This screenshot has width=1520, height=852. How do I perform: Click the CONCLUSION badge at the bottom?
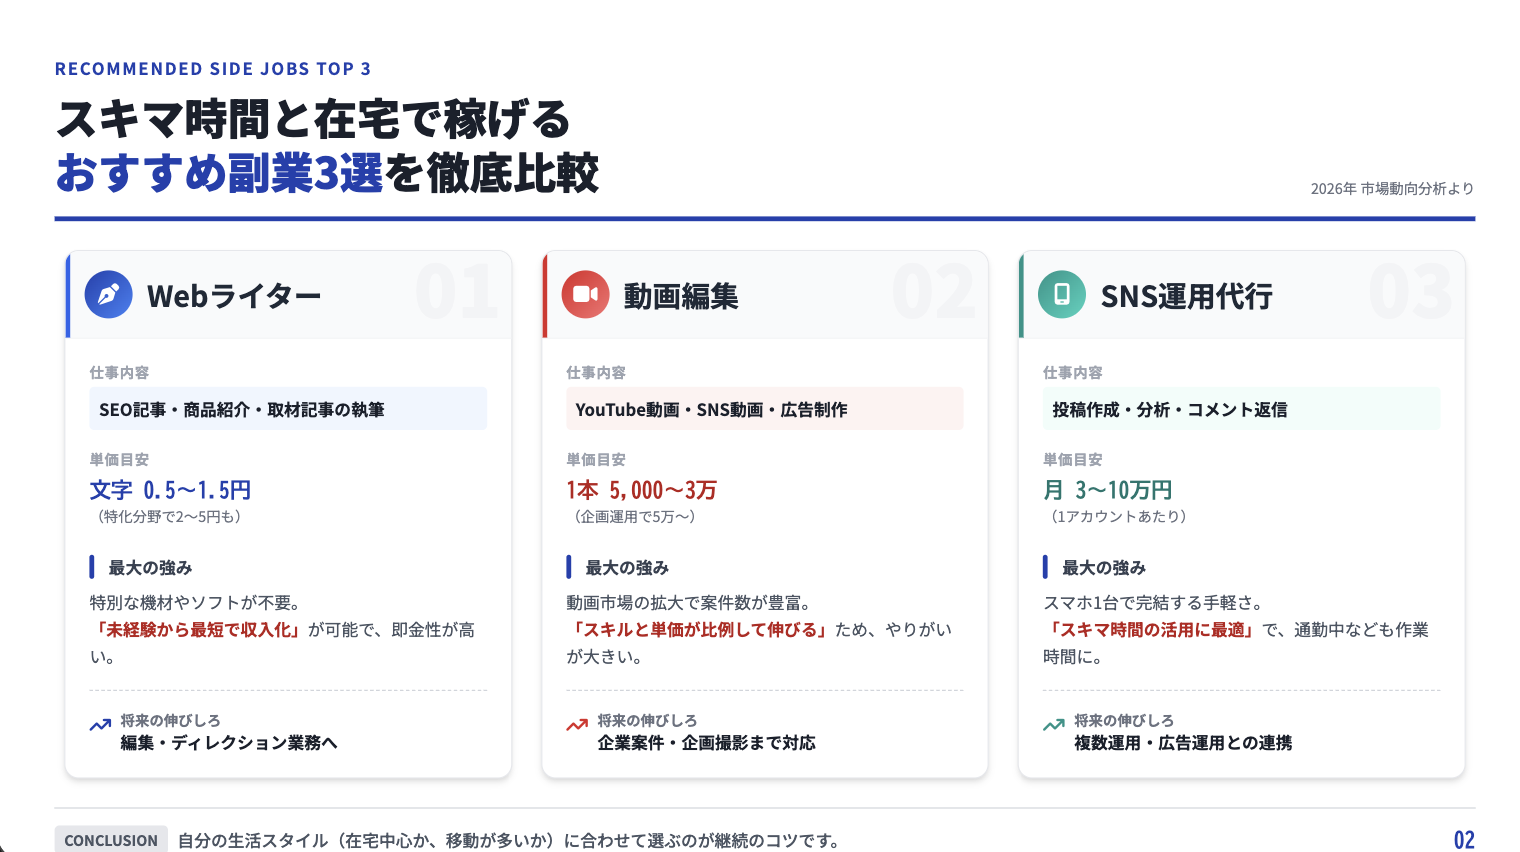(111, 840)
